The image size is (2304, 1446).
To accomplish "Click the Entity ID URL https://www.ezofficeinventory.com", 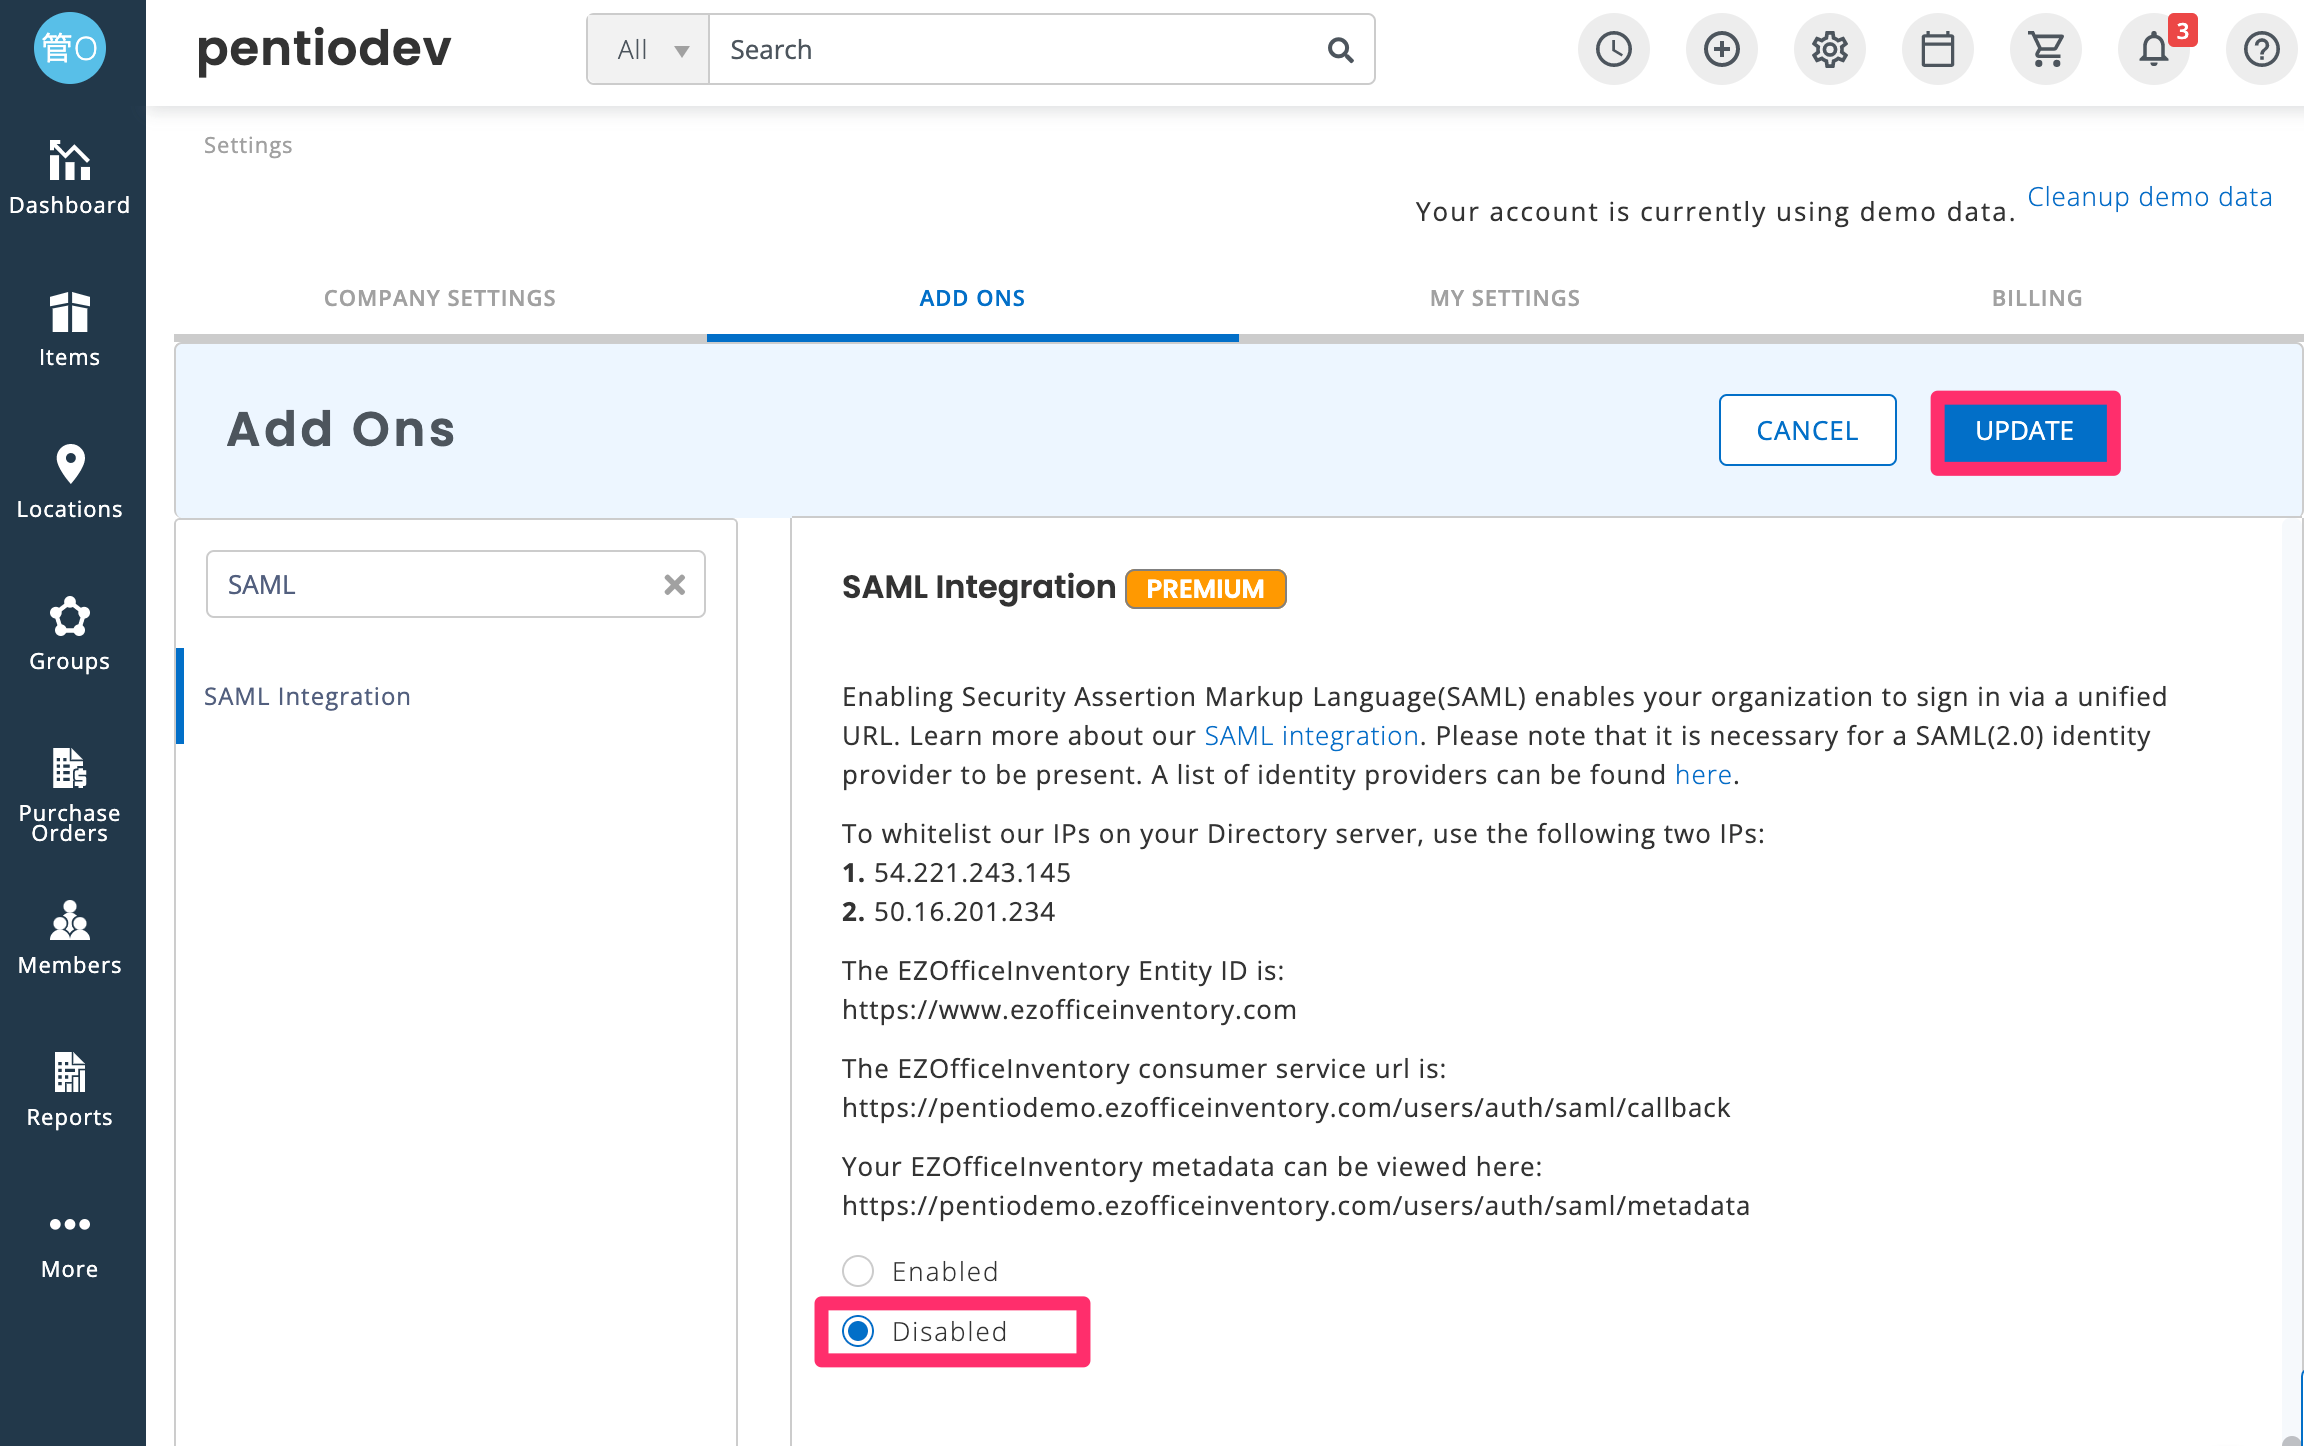I will [x=1069, y=1010].
